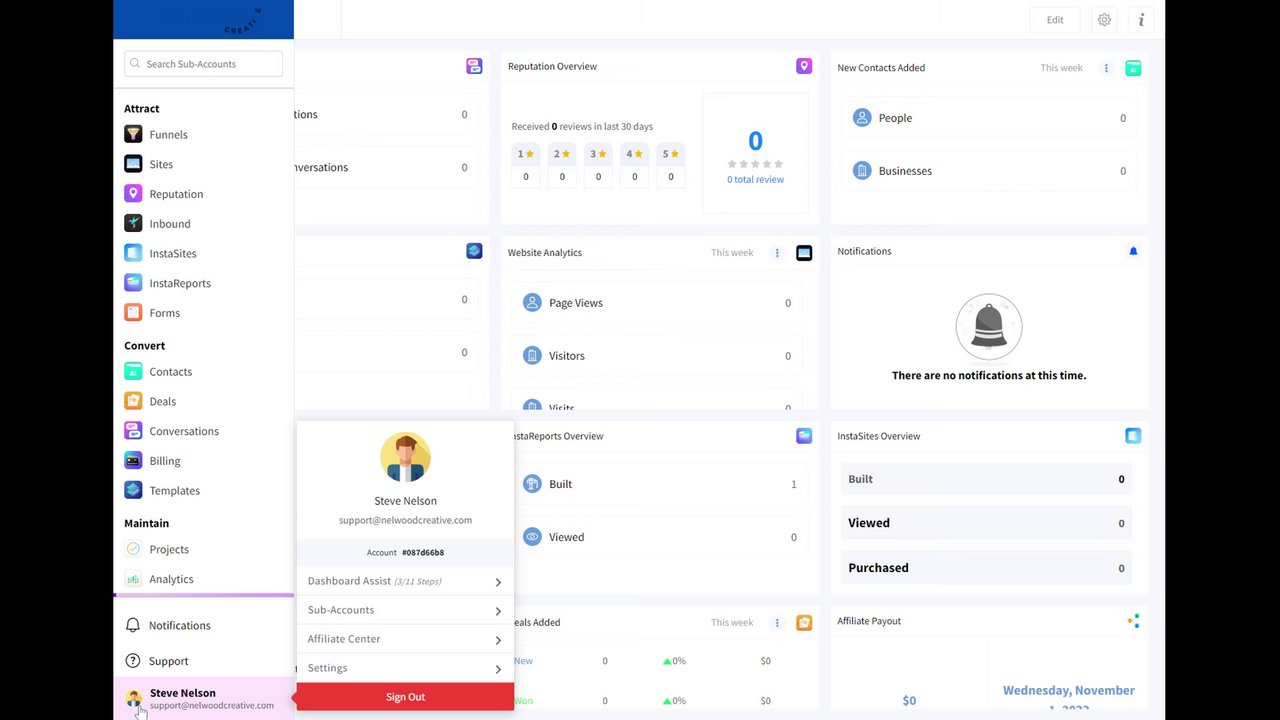
Task: Click the Deals Added widget icon
Action: point(804,622)
